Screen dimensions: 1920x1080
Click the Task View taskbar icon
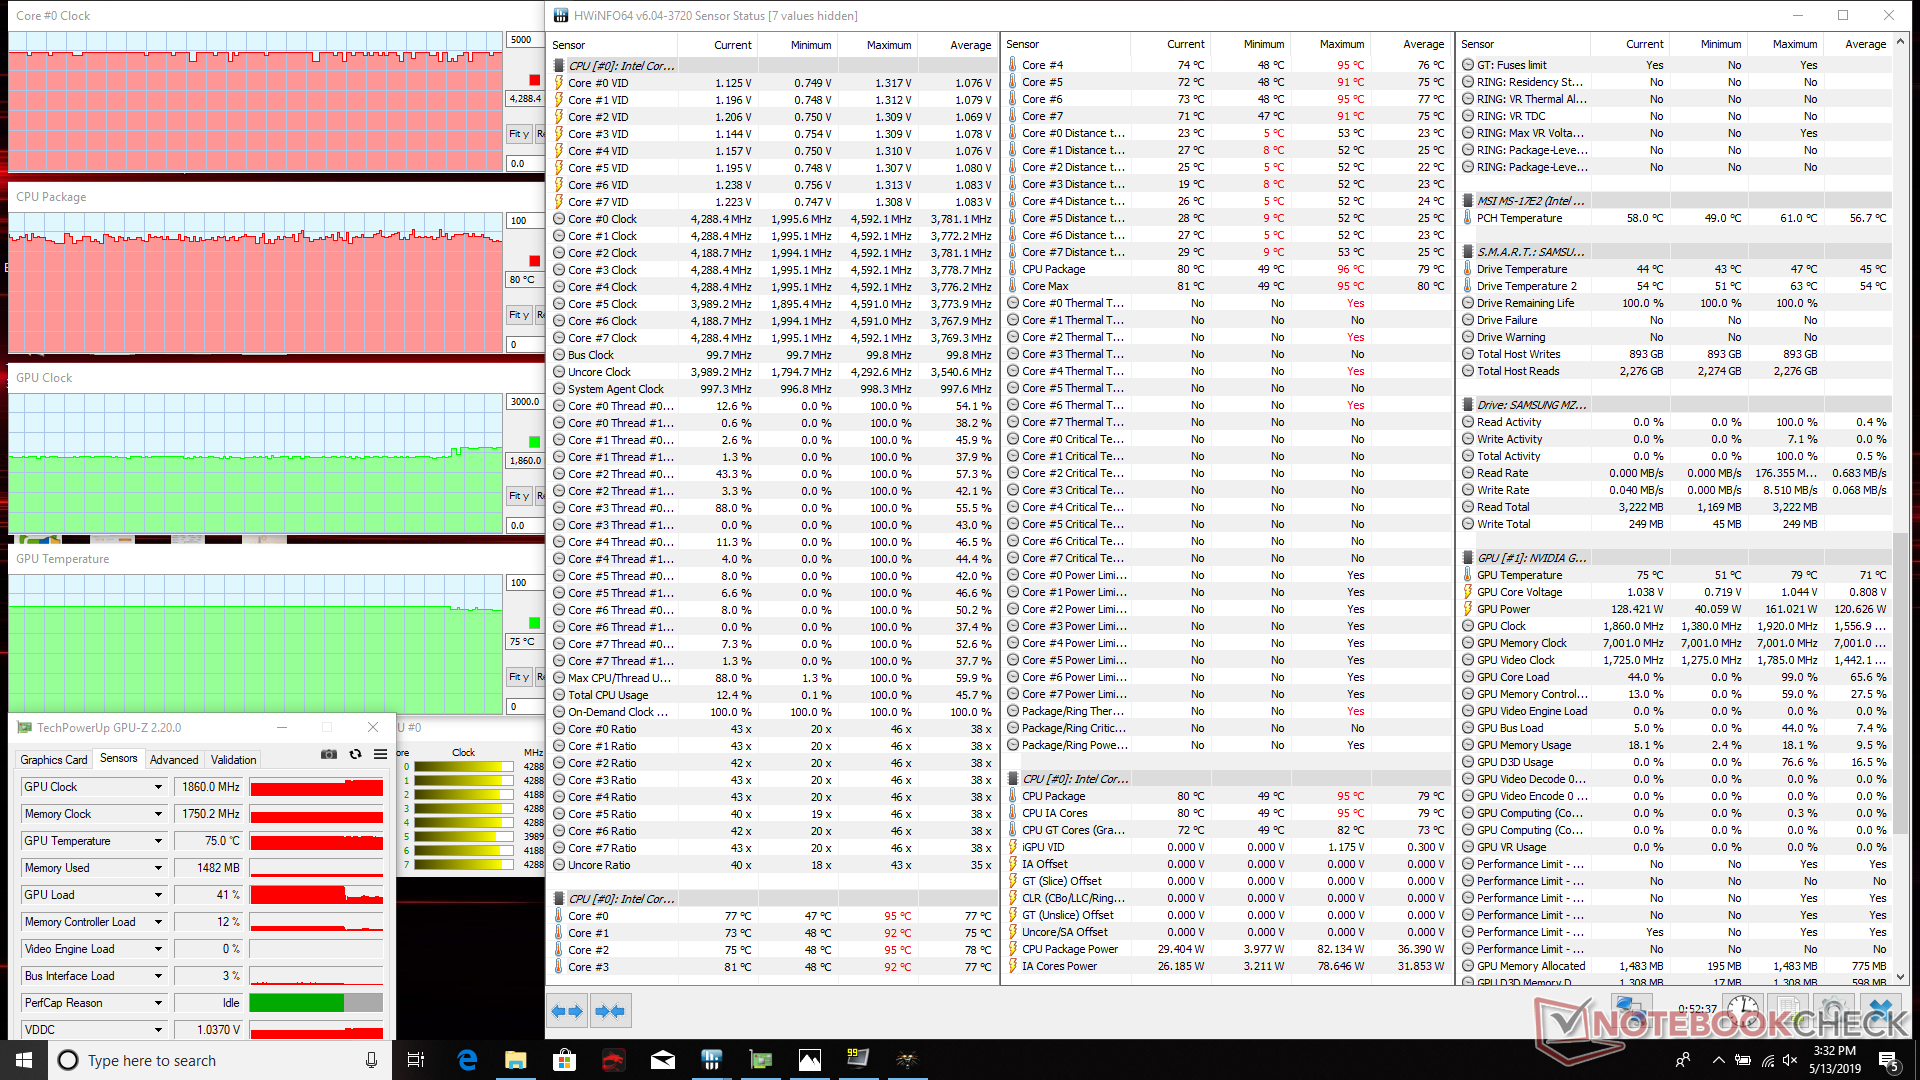417,1060
